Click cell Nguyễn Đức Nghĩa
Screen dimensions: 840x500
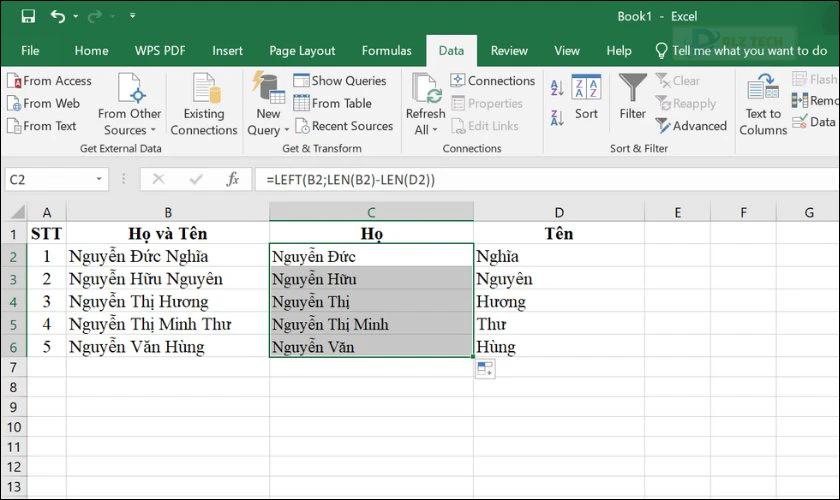pyautogui.click(x=168, y=256)
